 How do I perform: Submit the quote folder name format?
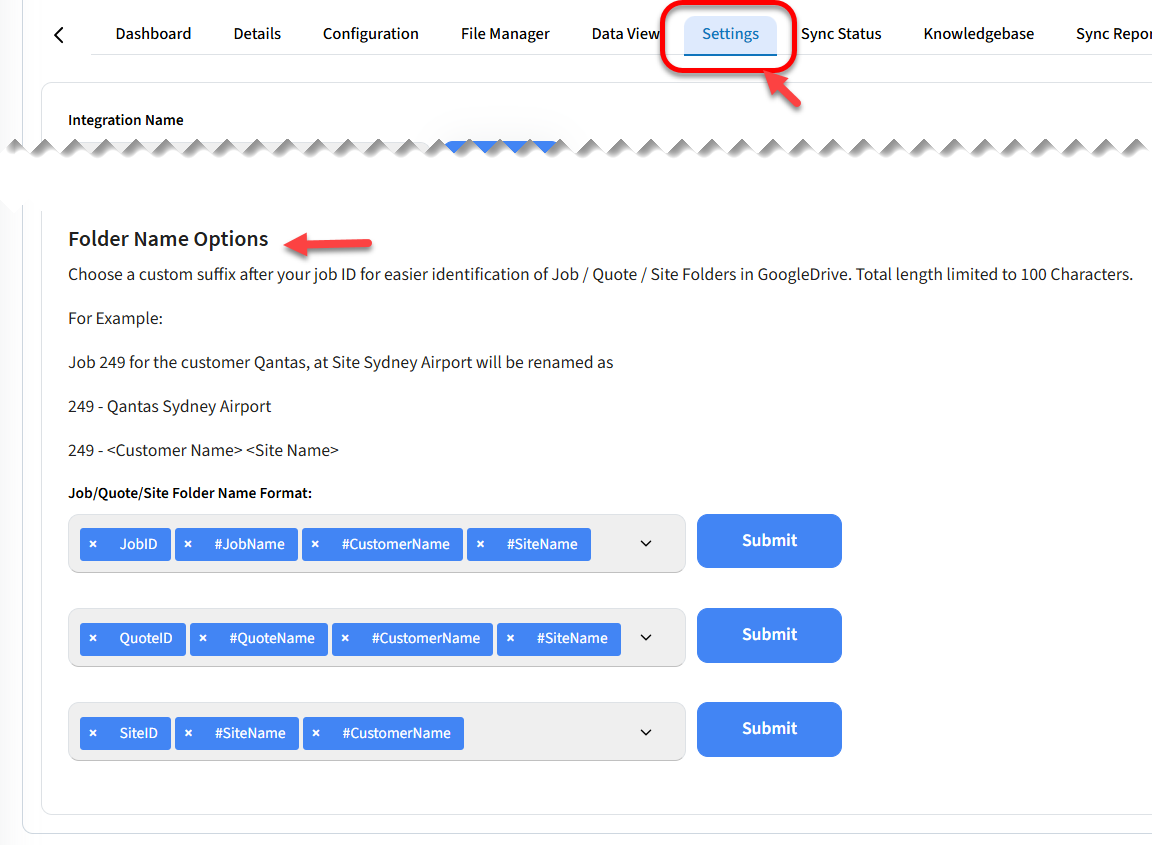click(x=769, y=635)
